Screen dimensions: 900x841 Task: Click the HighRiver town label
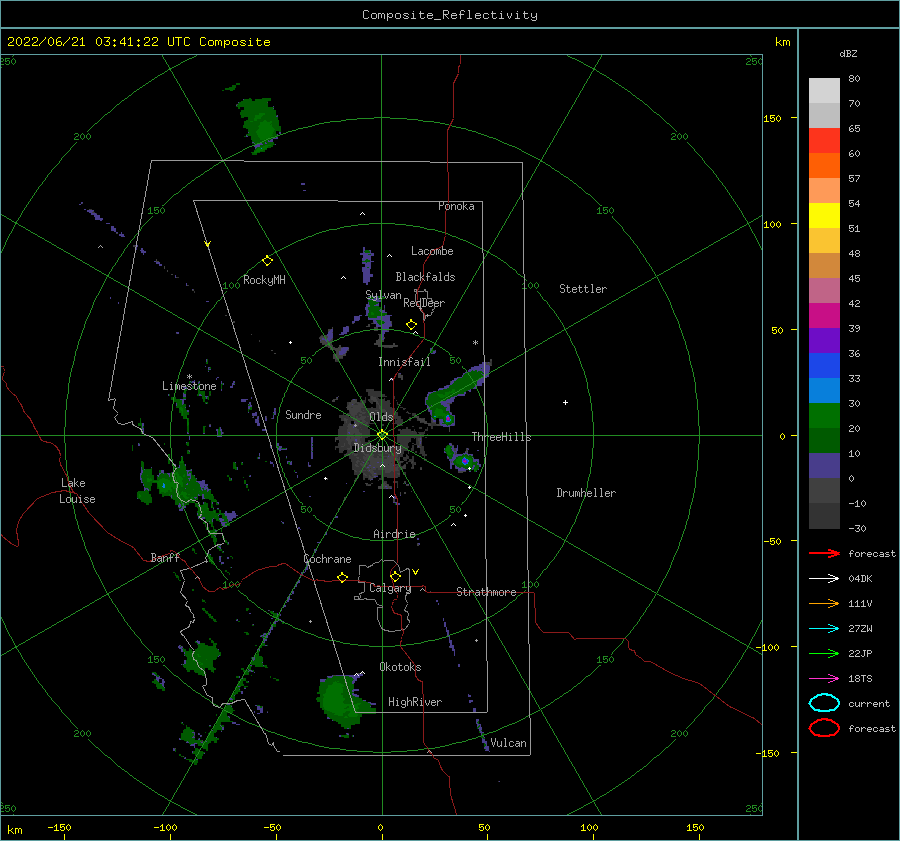[x=415, y=702]
